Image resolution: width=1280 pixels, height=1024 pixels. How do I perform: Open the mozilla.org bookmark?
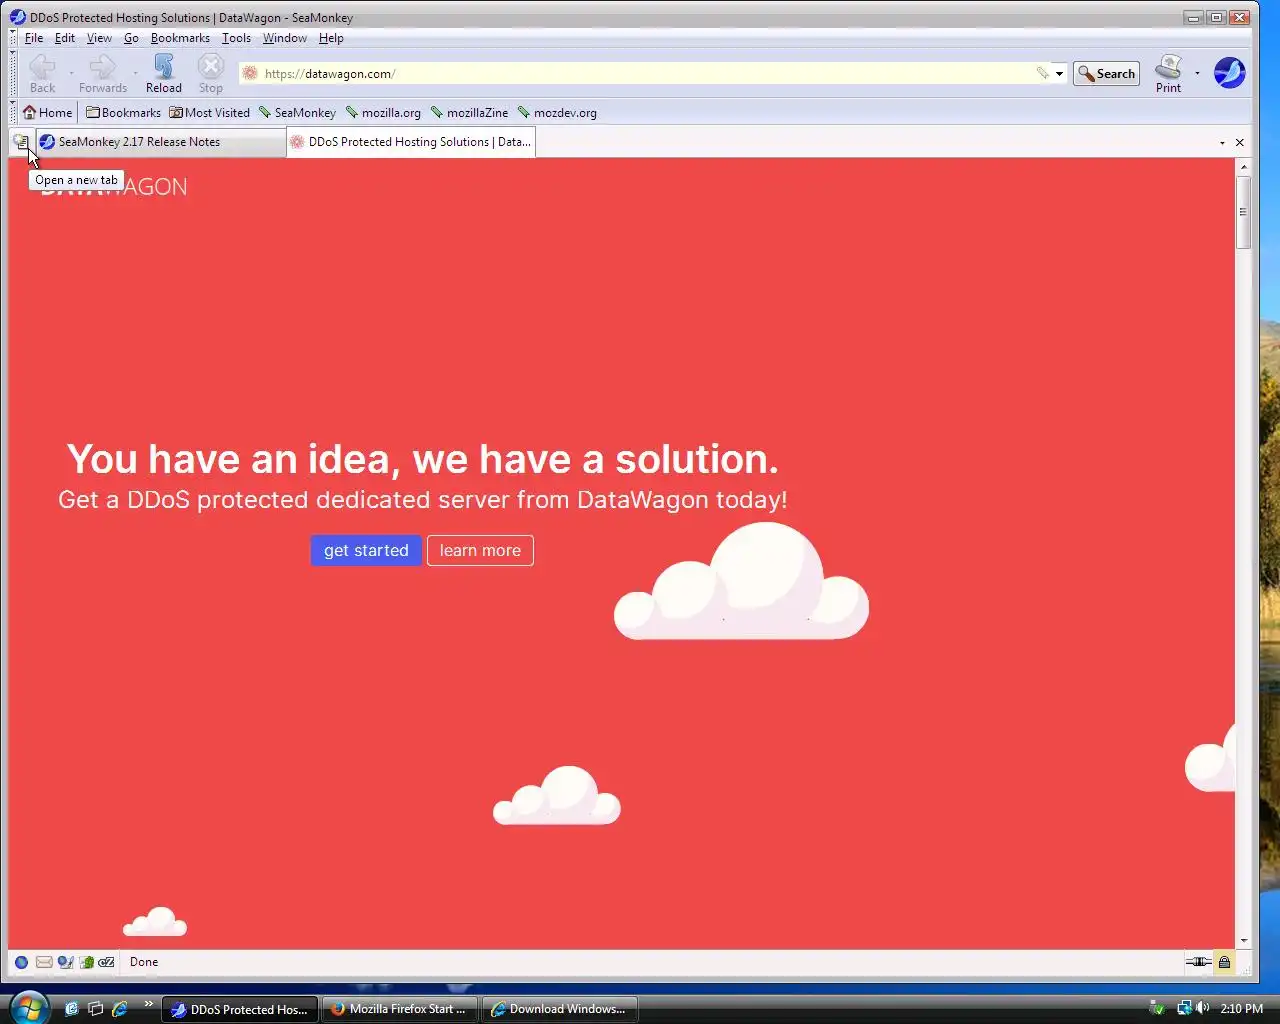[x=383, y=113]
